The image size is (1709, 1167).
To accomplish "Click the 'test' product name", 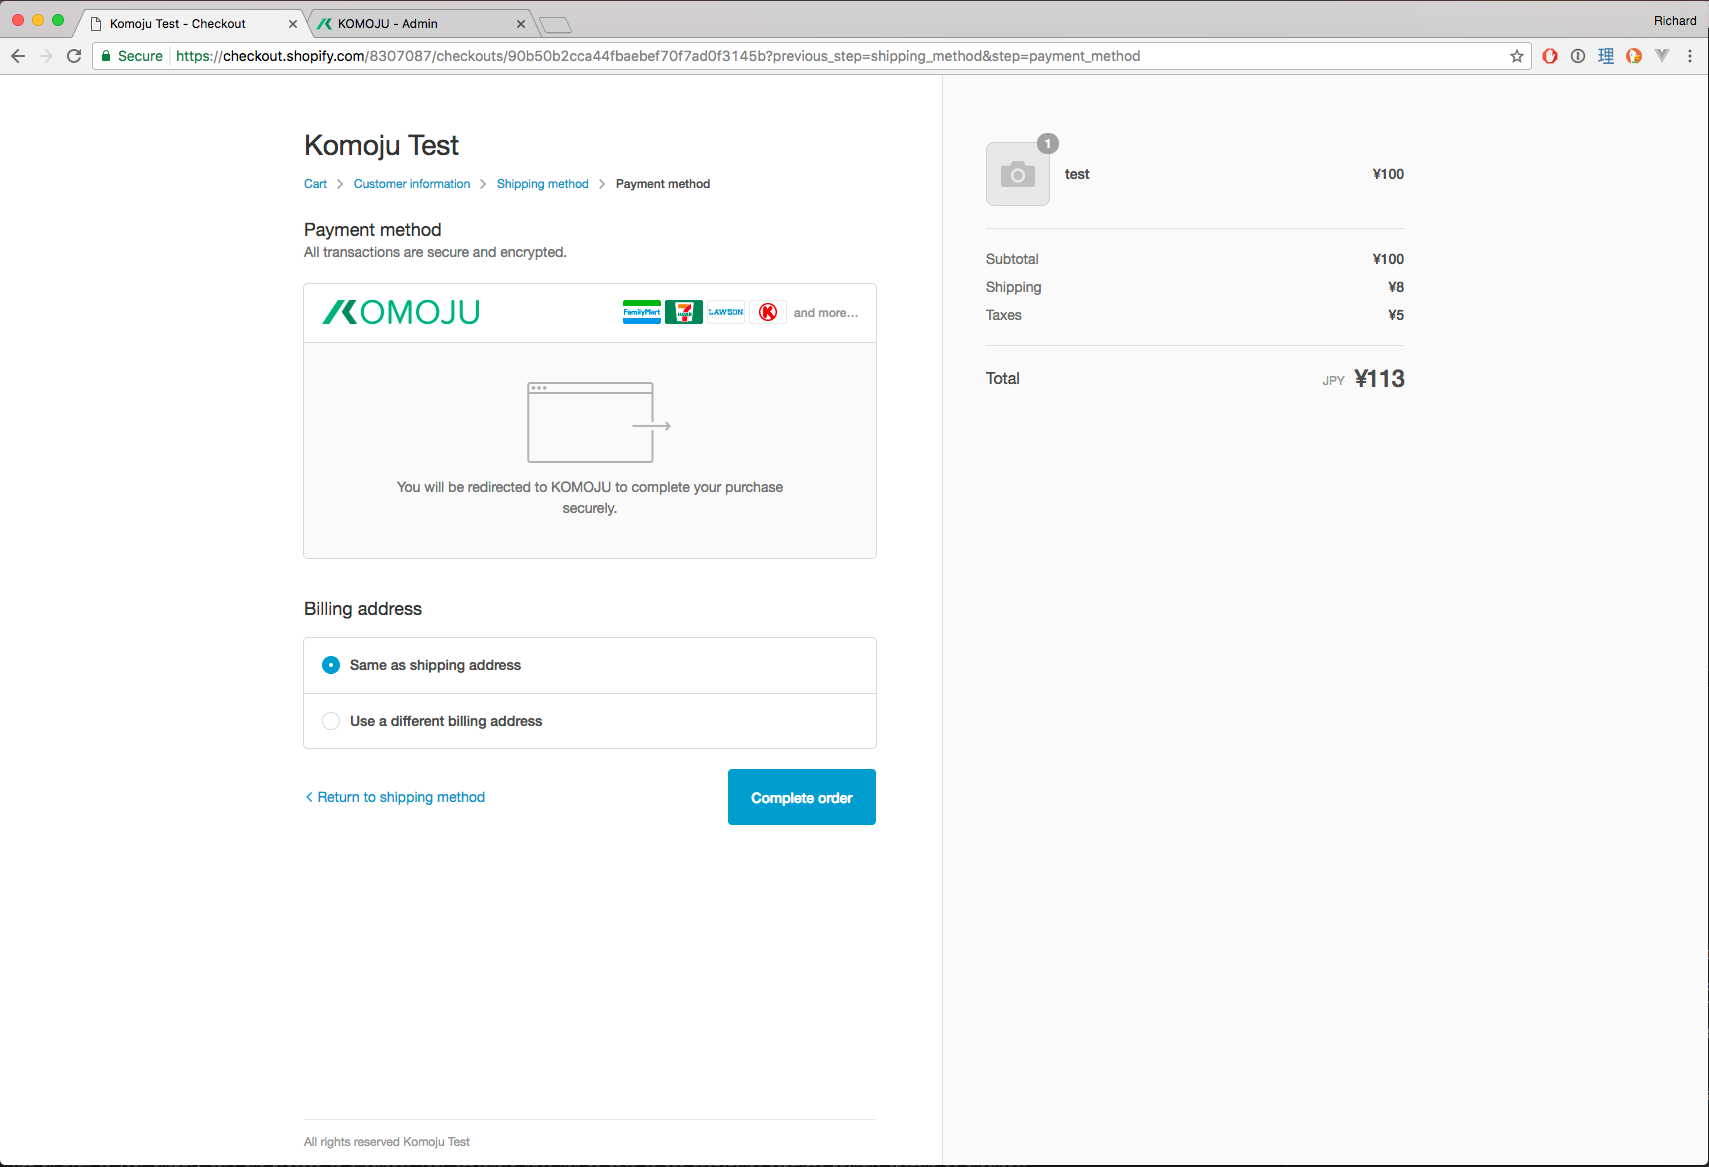I will 1077,174.
